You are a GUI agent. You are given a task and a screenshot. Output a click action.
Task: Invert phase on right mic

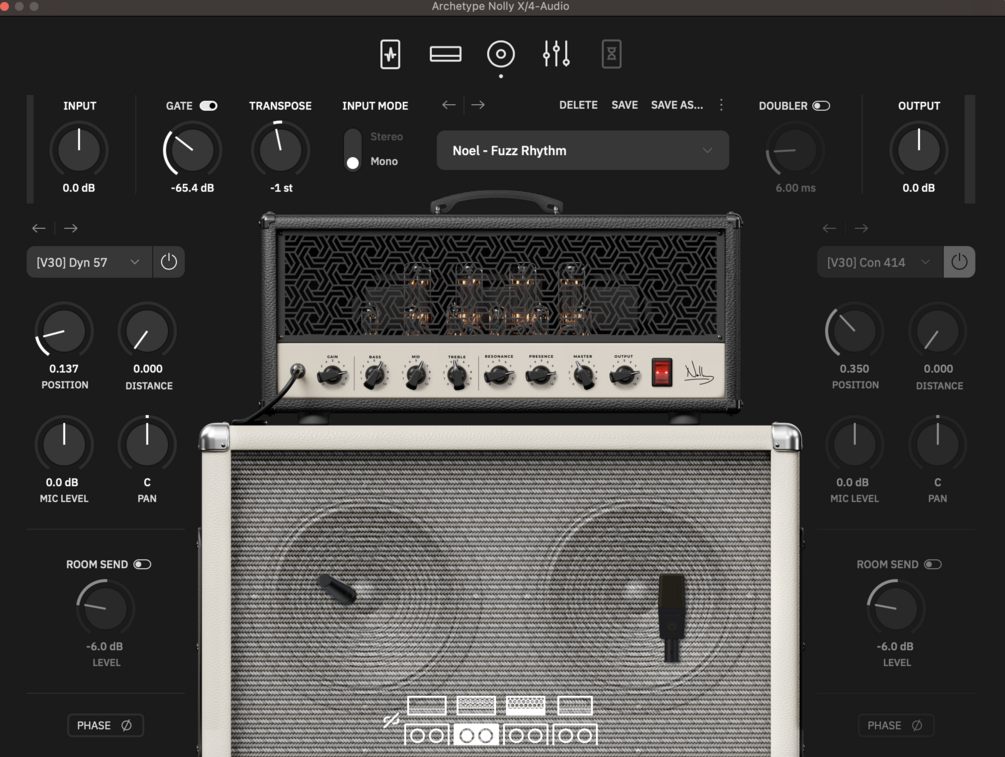pyautogui.click(x=895, y=726)
